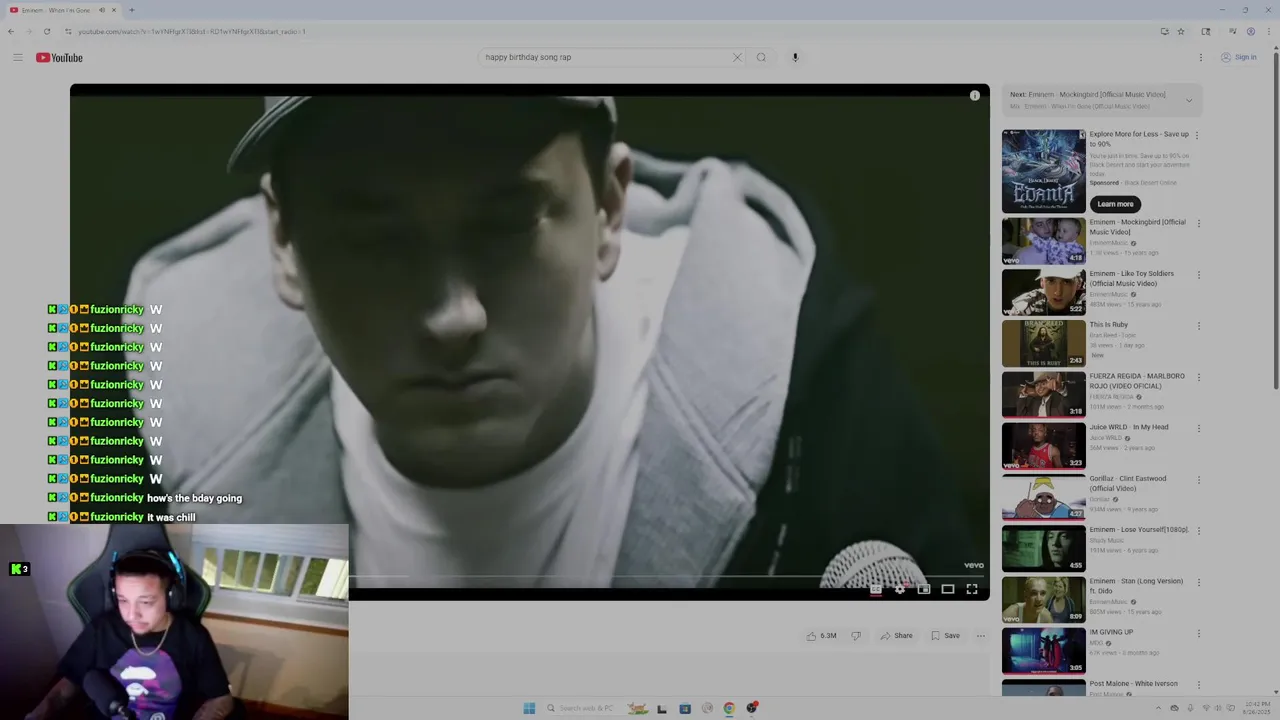Open FUERZA REGIDA Marlboro Rojo video title
1280x720 pixels.
(1137, 381)
